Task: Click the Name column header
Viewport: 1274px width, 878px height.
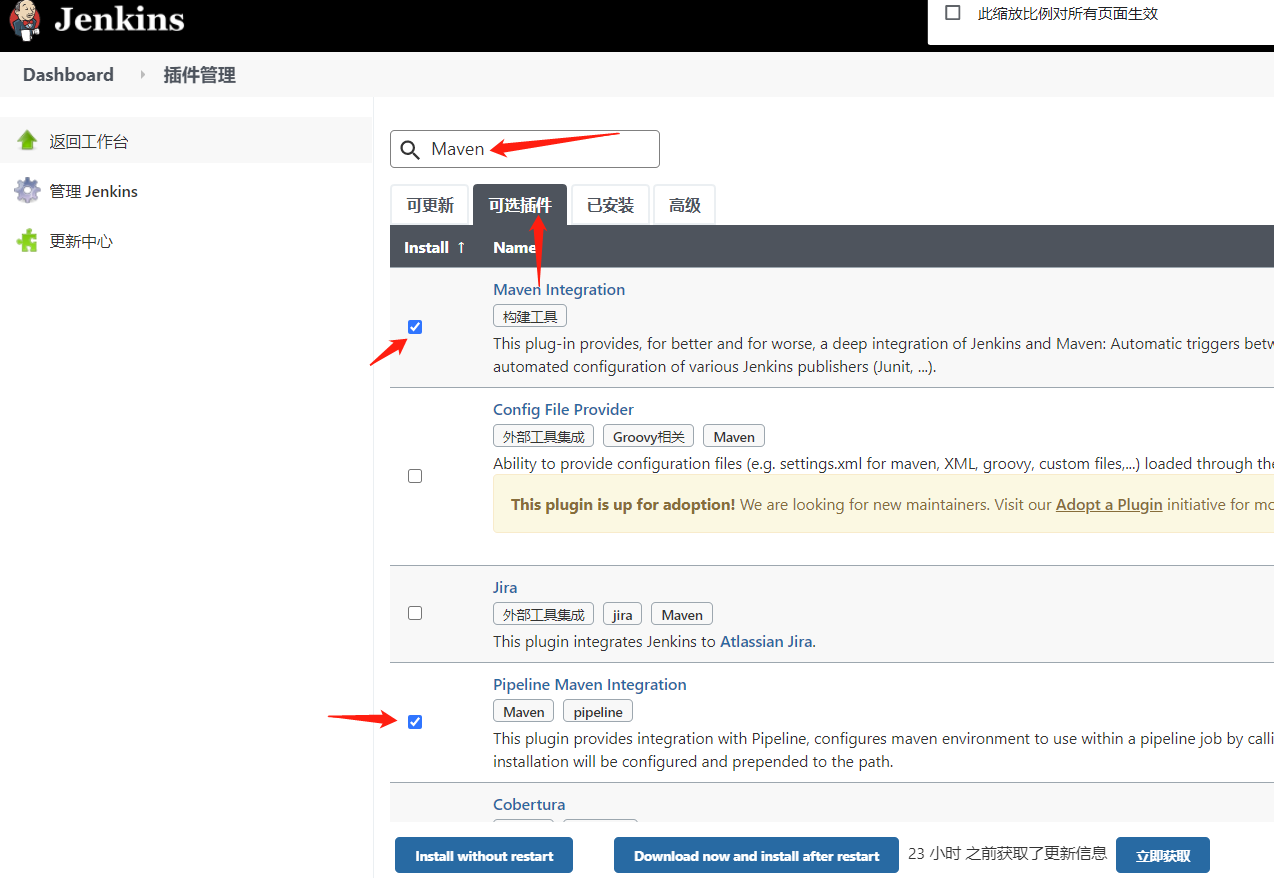Action: 514,247
